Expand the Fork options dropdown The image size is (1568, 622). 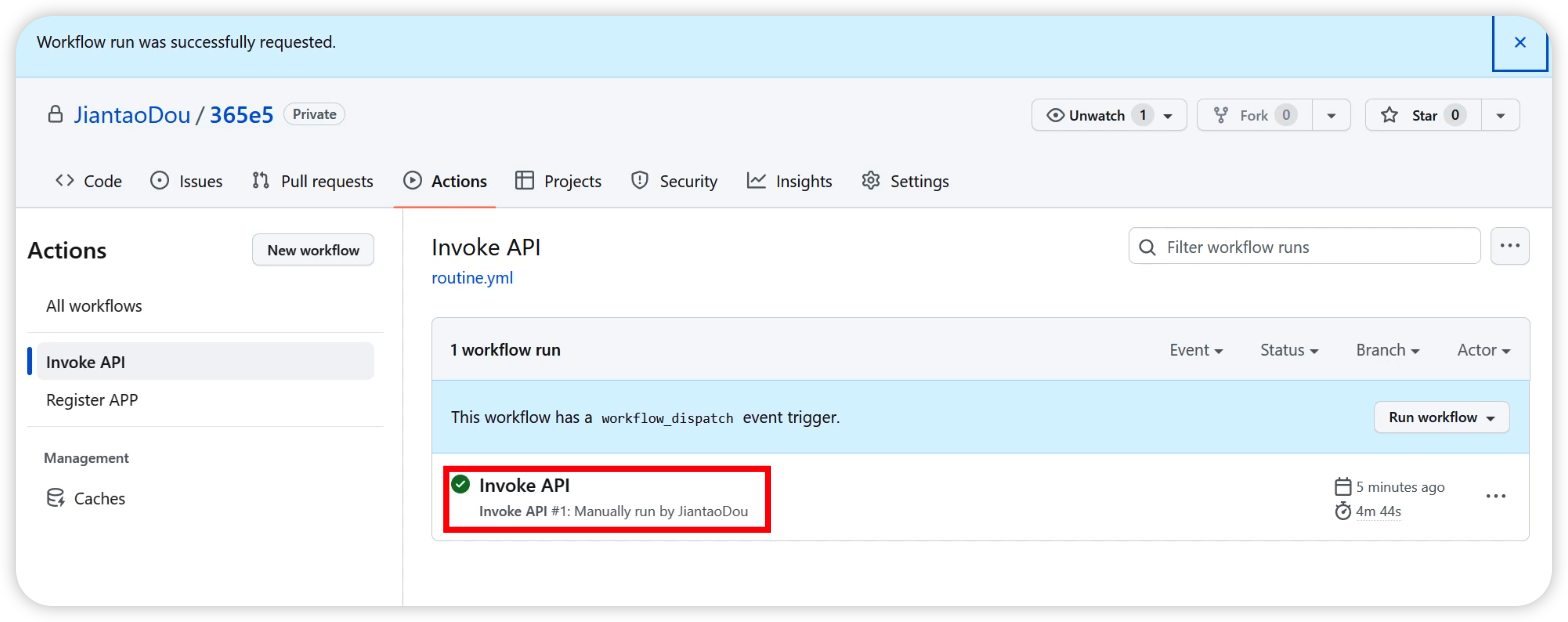click(x=1331, y=115)
